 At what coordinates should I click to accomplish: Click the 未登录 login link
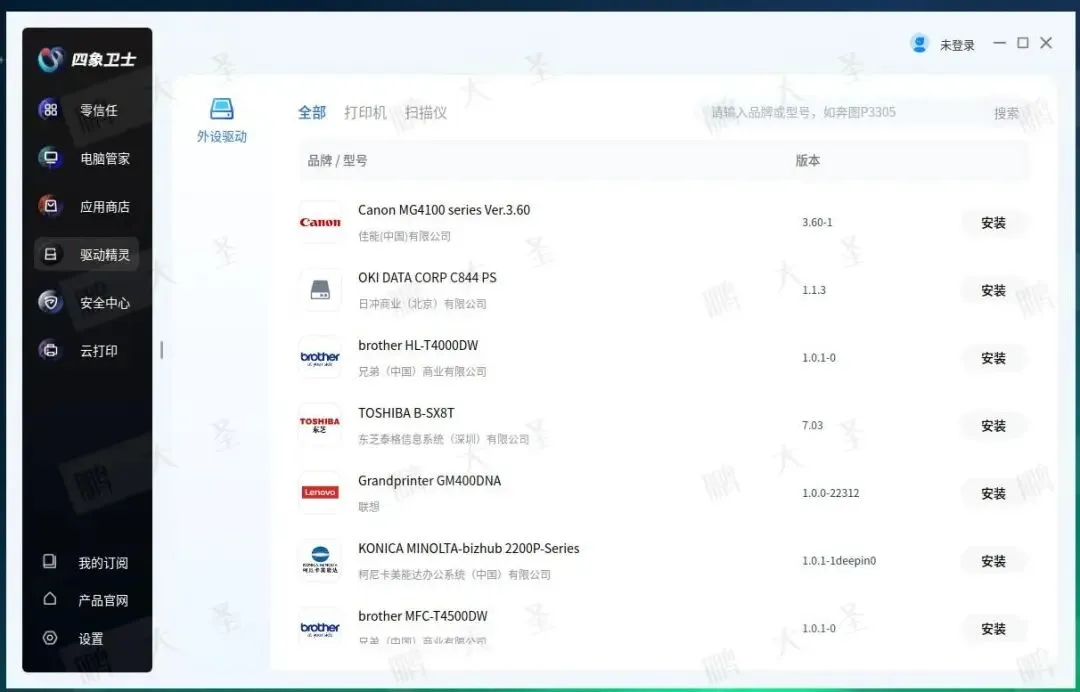coord(957,45)
